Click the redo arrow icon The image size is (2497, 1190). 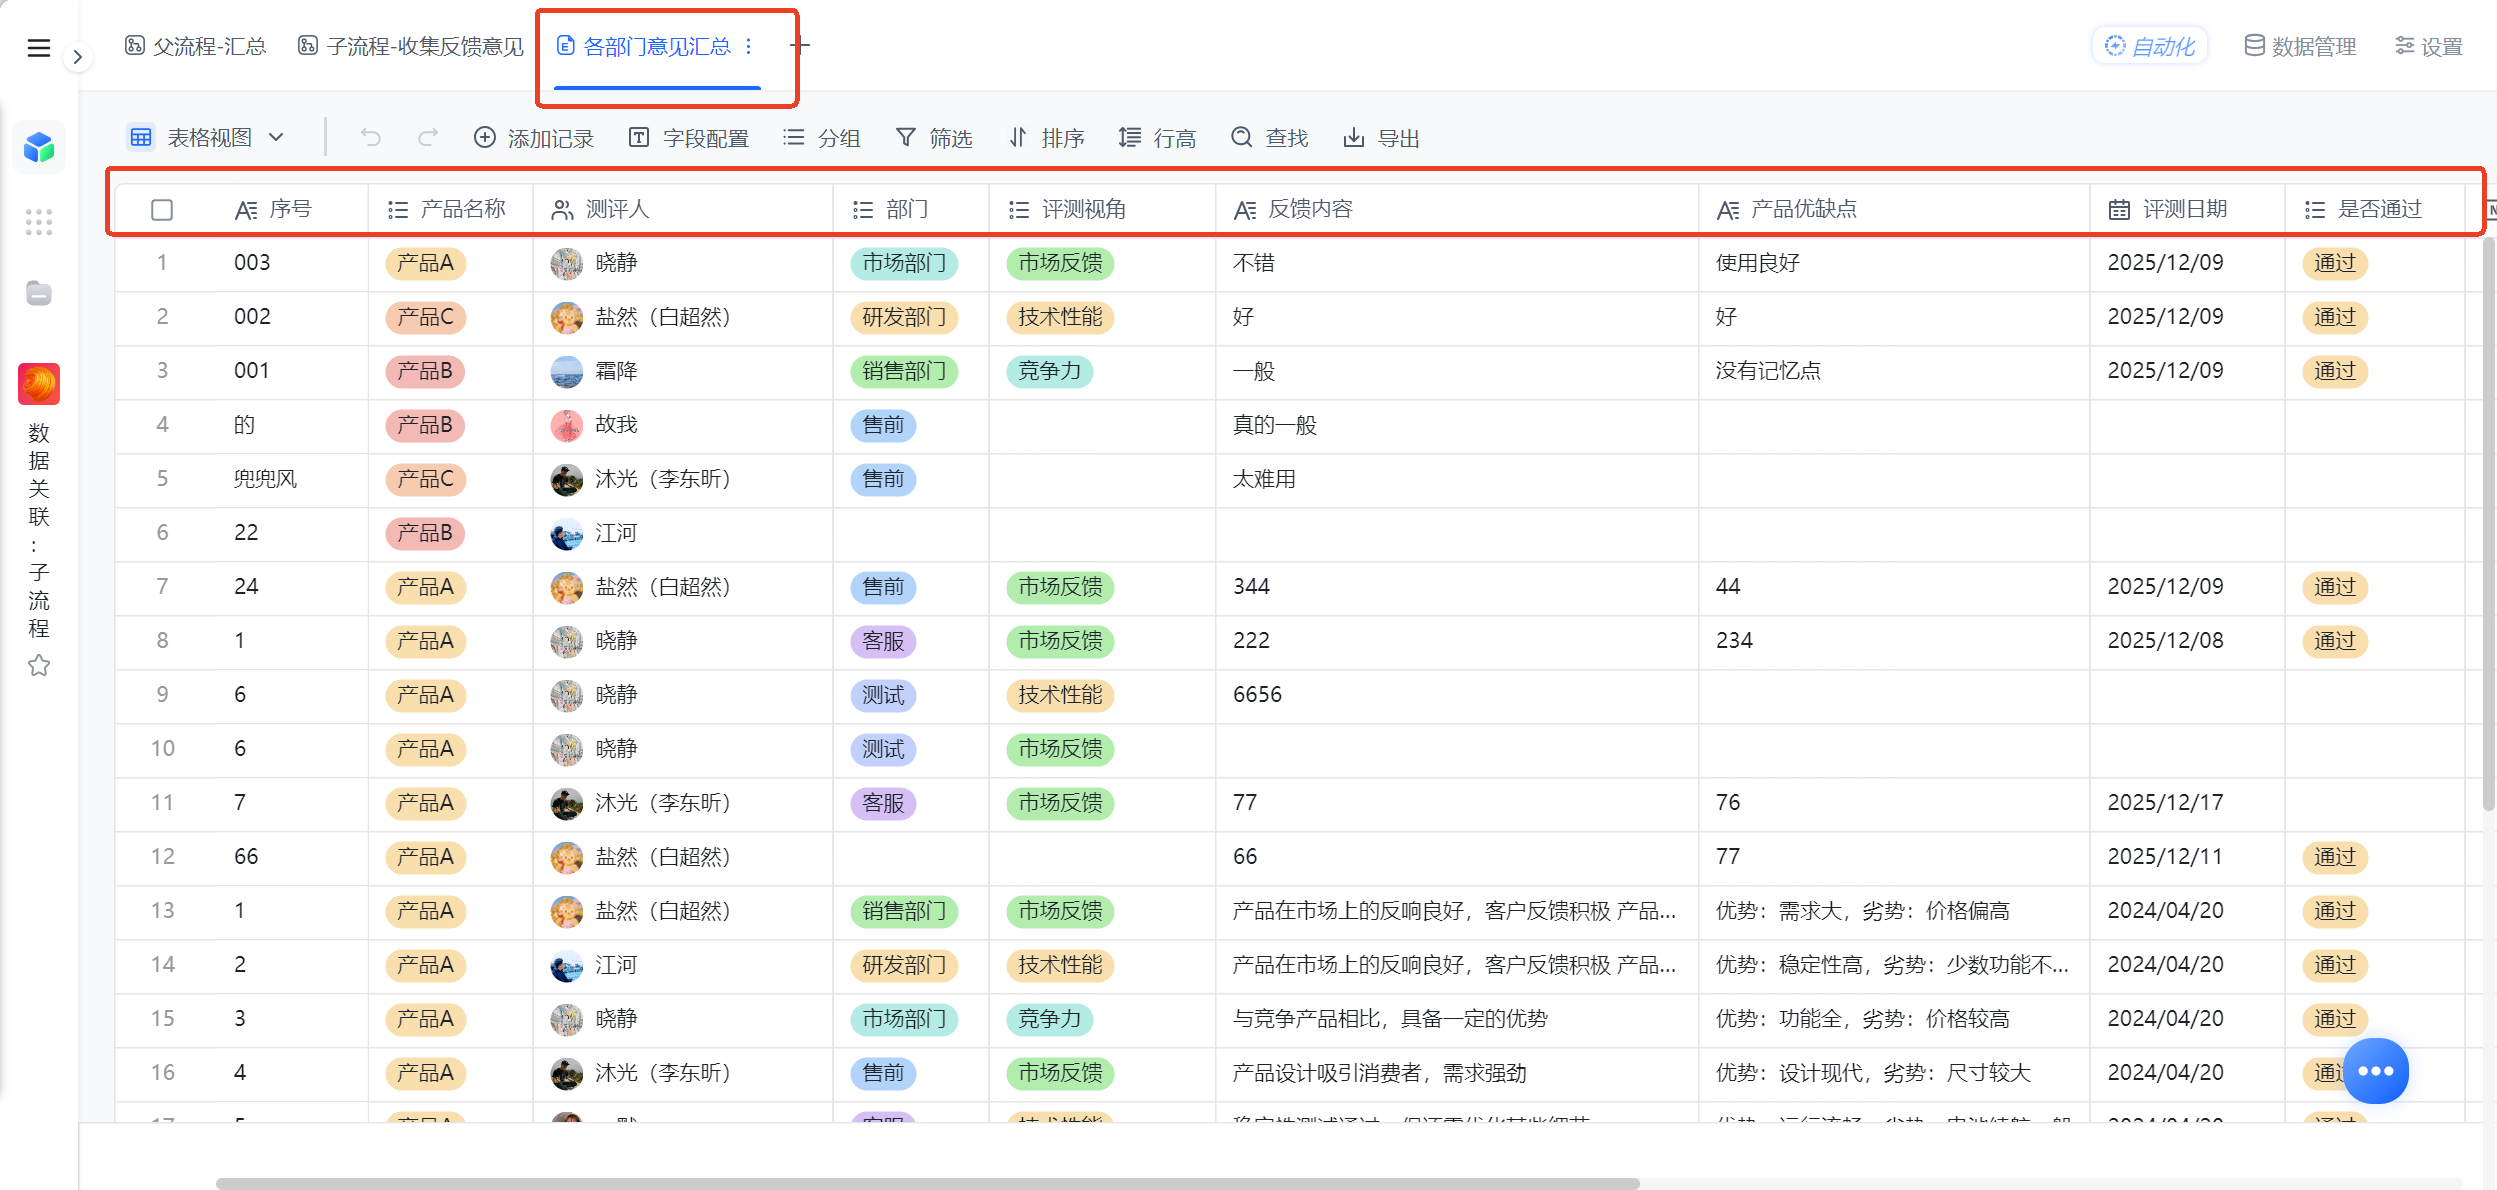(x=428, y=138)
